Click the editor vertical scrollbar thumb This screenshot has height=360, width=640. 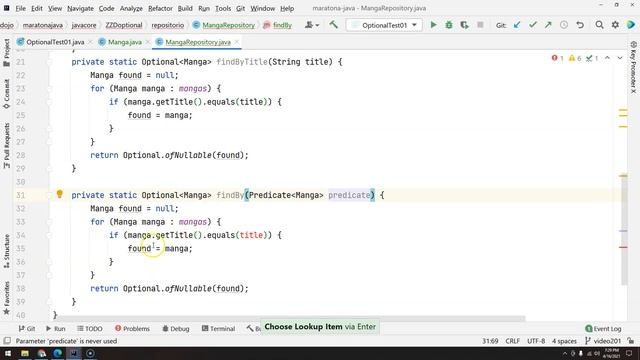pyautogui.click(x=624, y=231)
